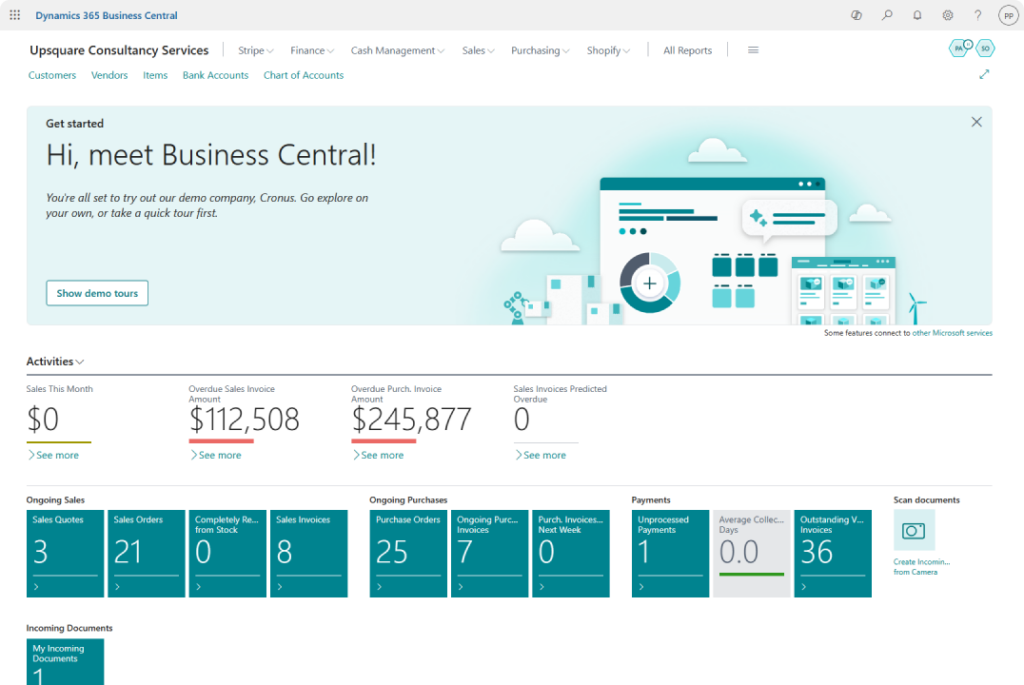Open the notifications bell

point(917,15)
